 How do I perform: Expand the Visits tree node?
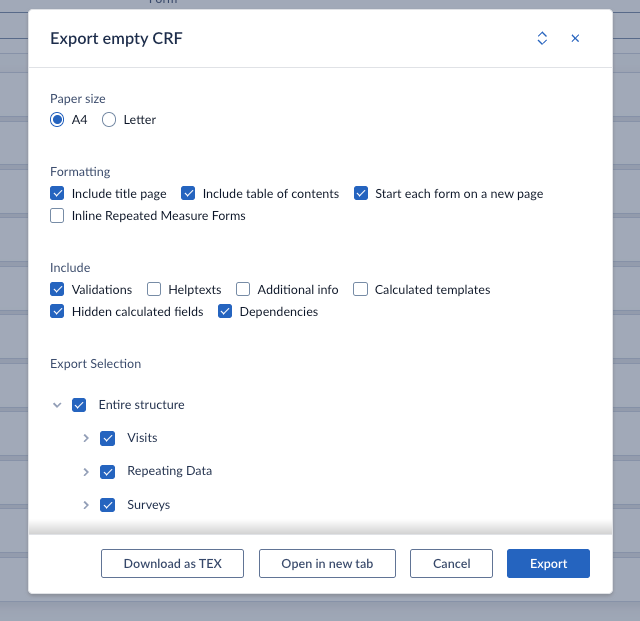click(86, 438)
